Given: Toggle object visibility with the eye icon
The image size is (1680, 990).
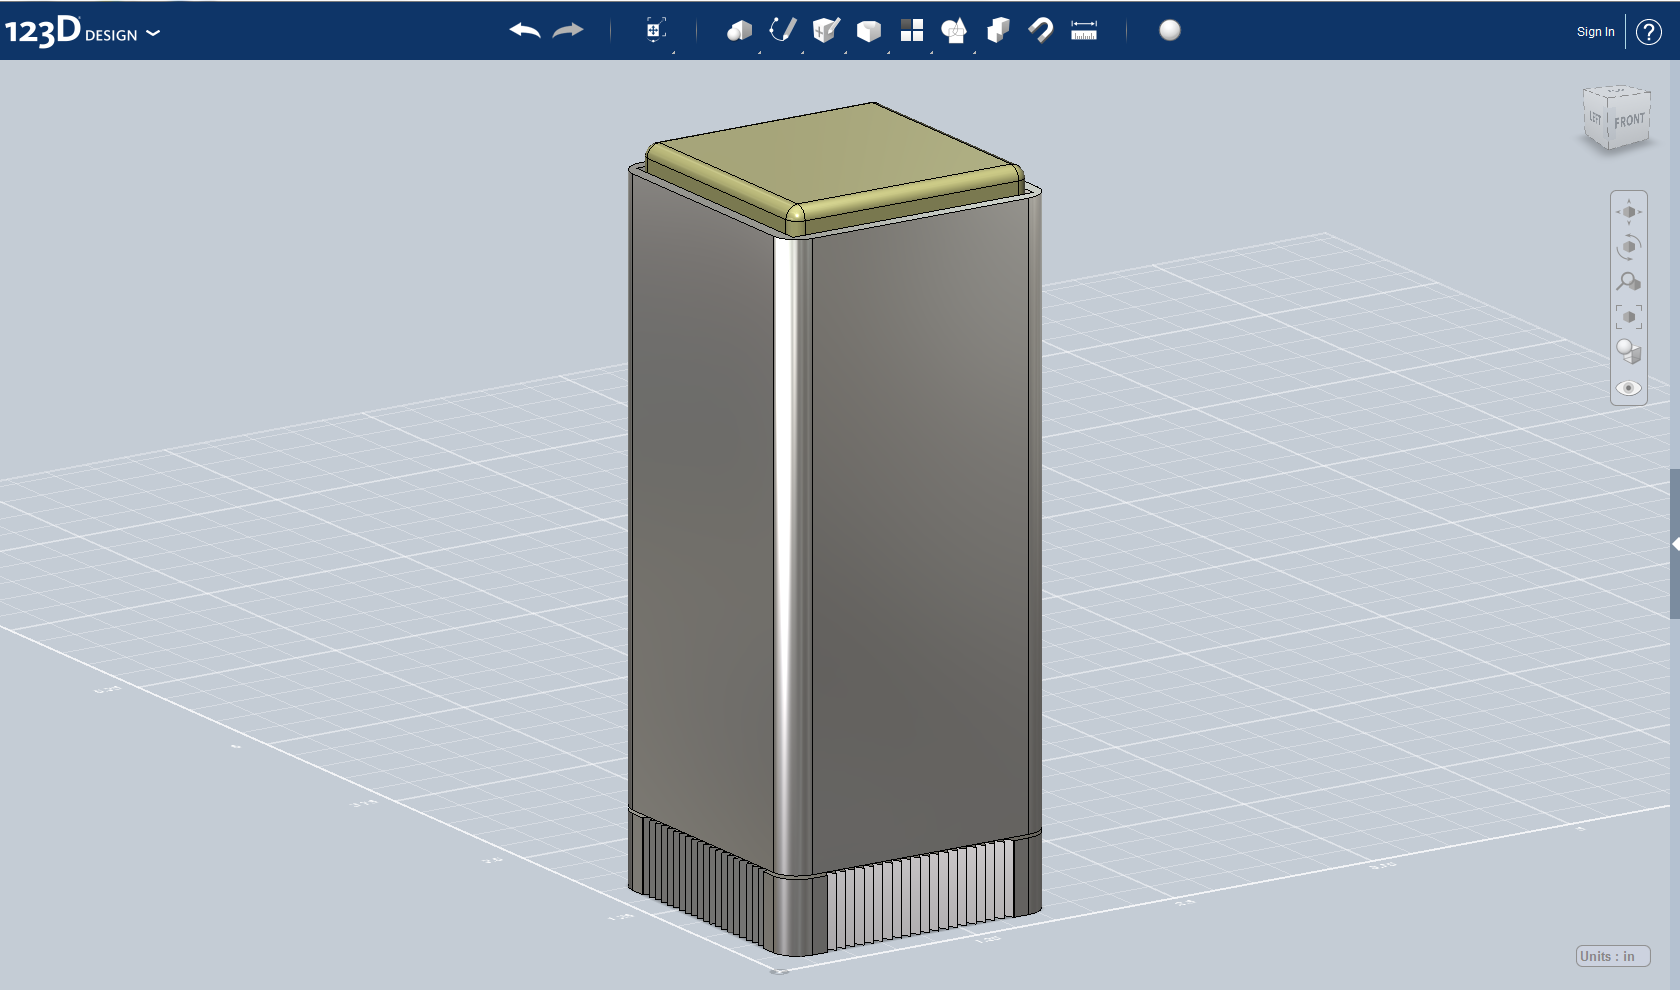Looking at the screenshot, I should 1629,387.
